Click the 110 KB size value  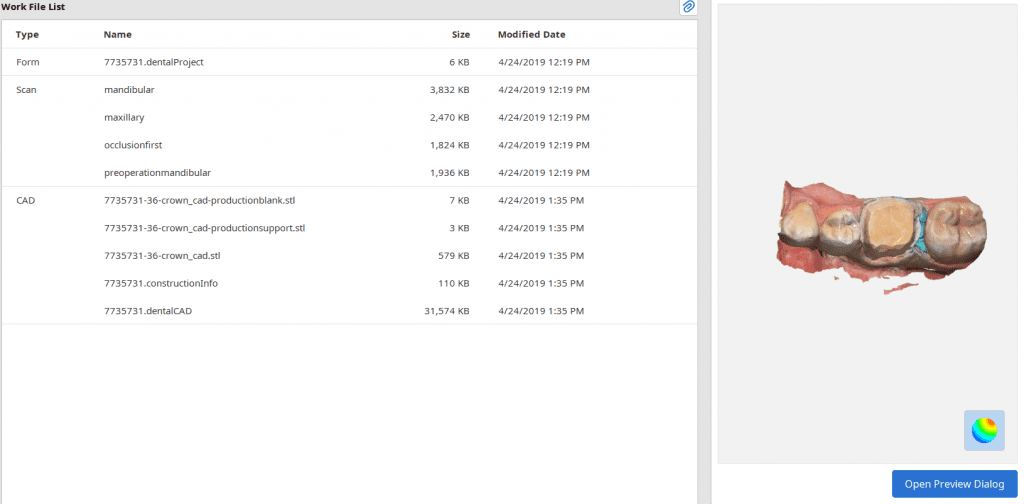click(x=454, y=283)
